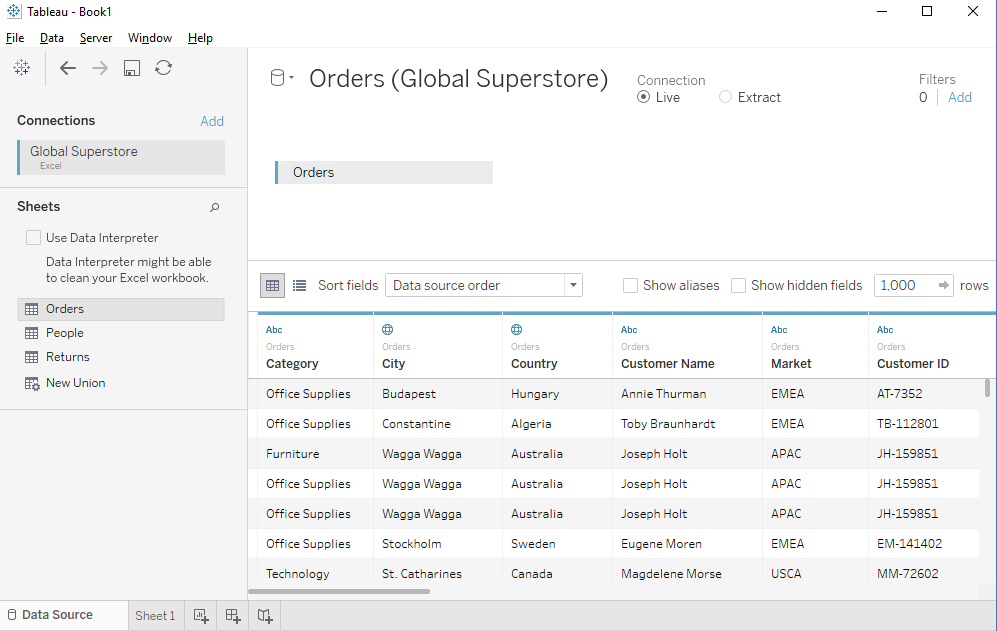997x631 pixels.
Task: Click the Abc data type icon for Category
Action: (x=274, y=329)
